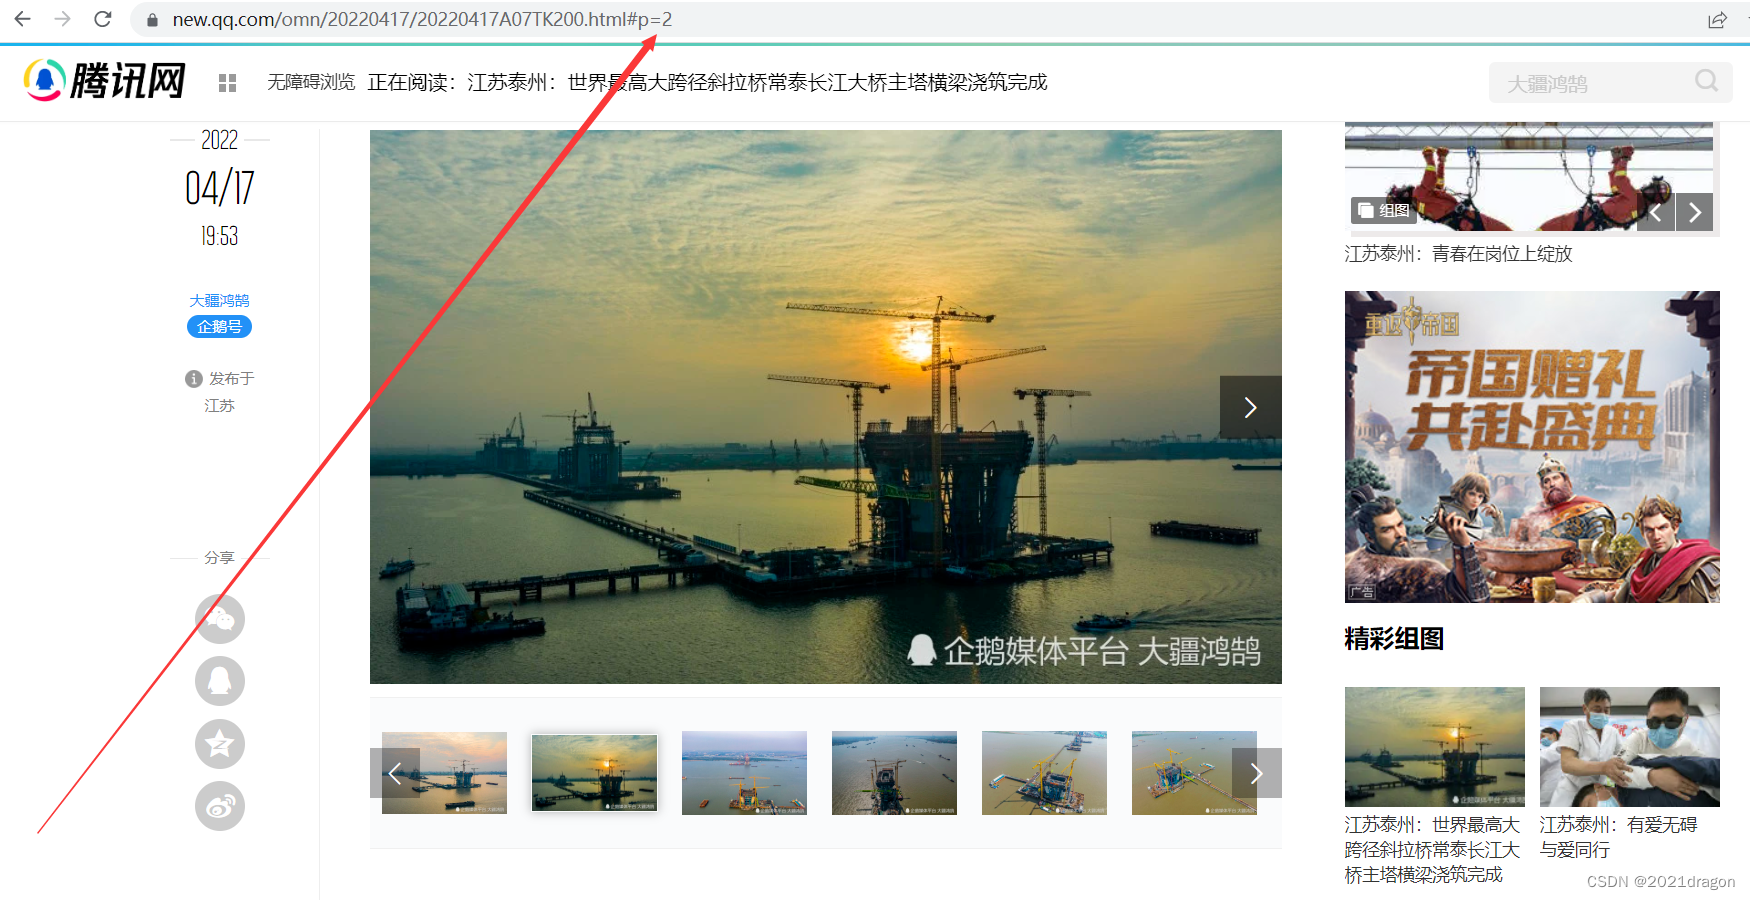Show the previous image in the sidebar gallery
The width and height of the screenshot is (1750, 900).
[1656, 212]
